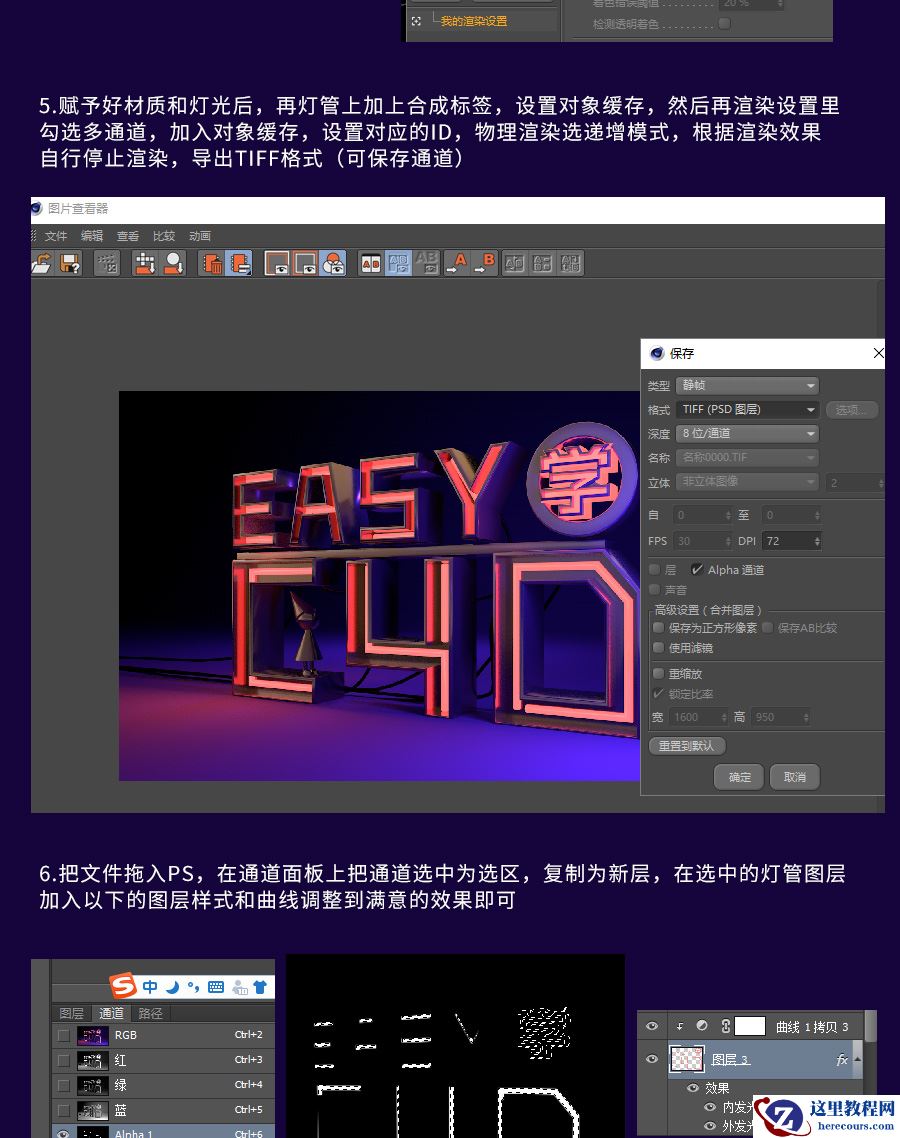900x1138 pixels.
Task: Enable the 使用滤镜 checkbox
Action: pyautogui.click(x=658, y=648)
